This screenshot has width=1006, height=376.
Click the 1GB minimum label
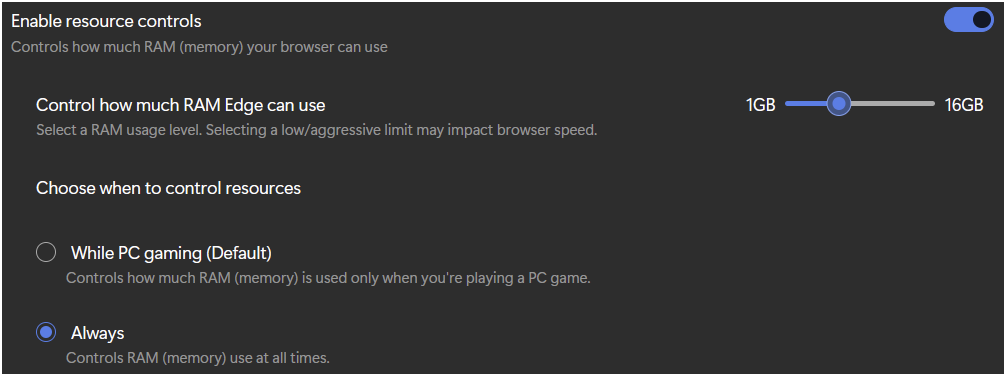[x=760, y=105]
